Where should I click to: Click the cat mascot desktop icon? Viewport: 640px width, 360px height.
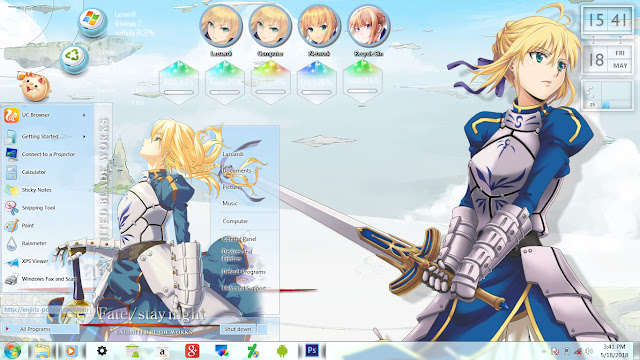pyautogui.click(x=35, y=87)
